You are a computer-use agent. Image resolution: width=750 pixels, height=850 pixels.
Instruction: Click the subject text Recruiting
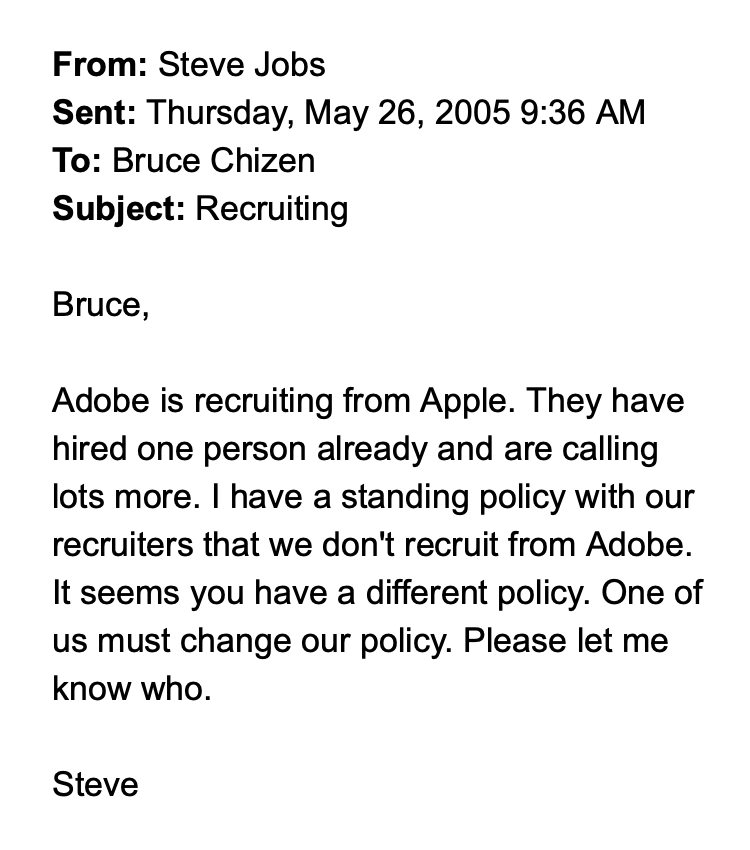272,209
